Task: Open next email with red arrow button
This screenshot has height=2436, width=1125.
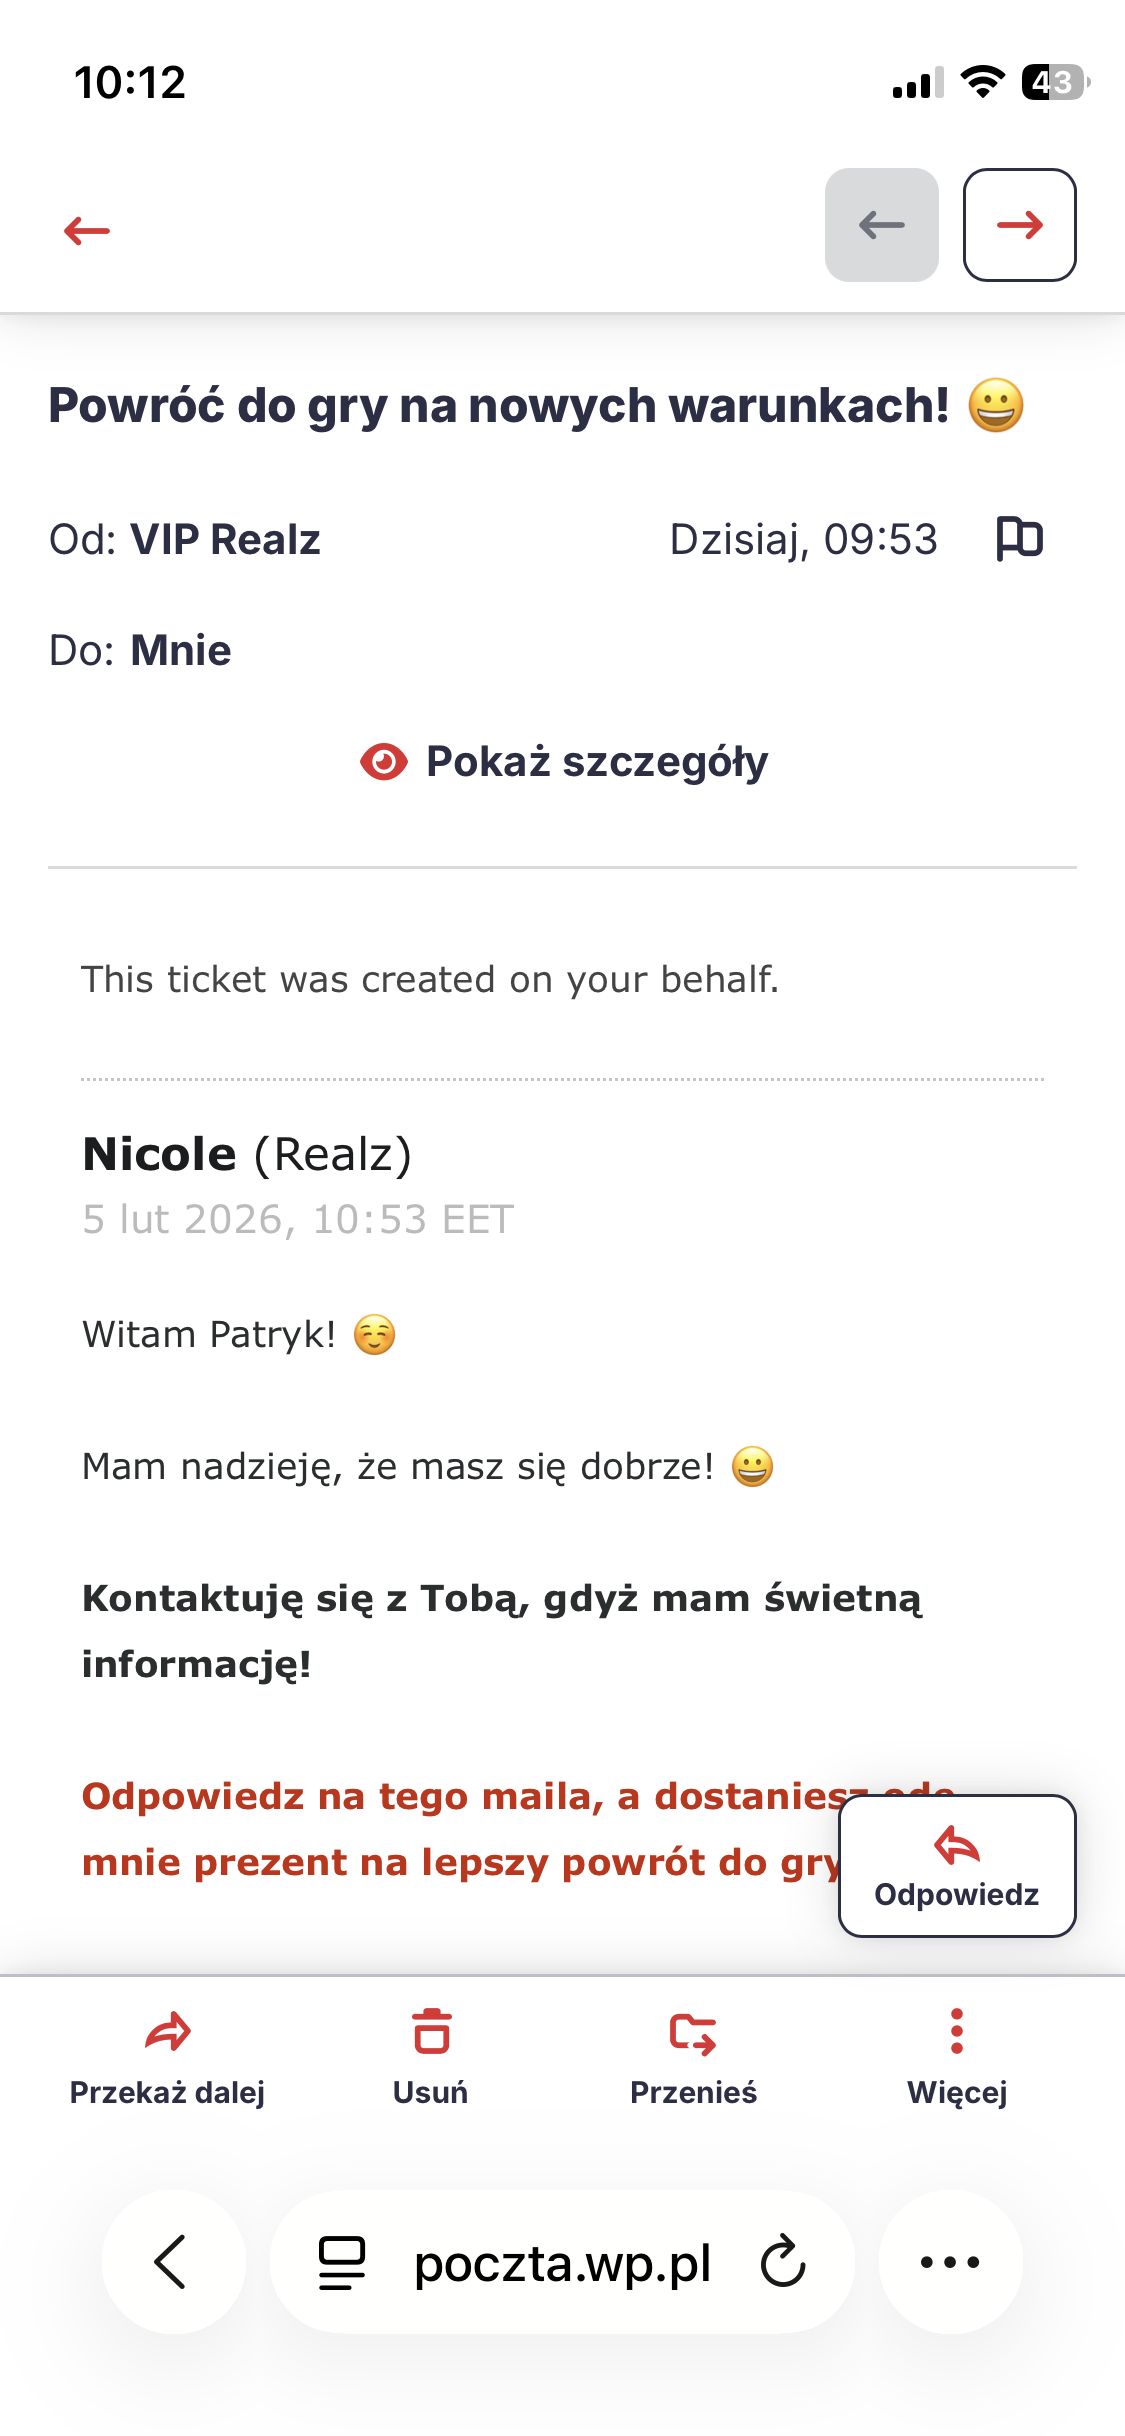Action: coord(1019,225)
